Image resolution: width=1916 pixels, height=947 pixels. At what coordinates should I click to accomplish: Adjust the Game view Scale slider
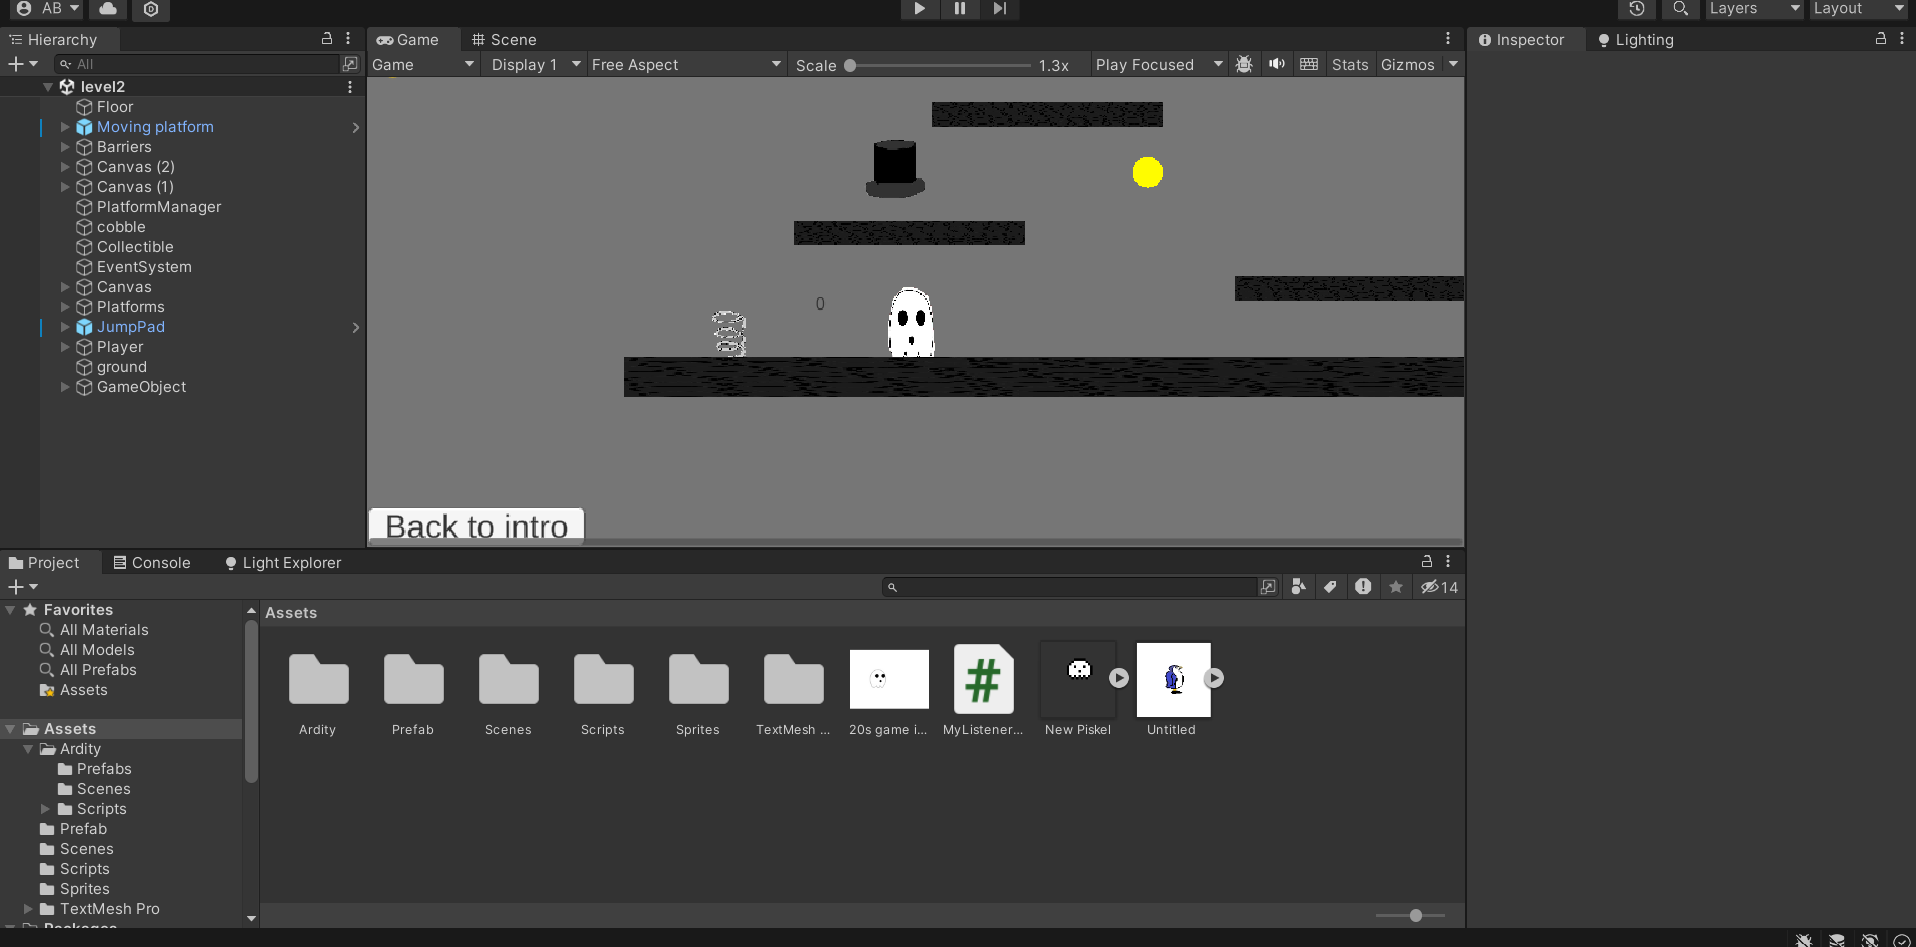pos(848,65)
